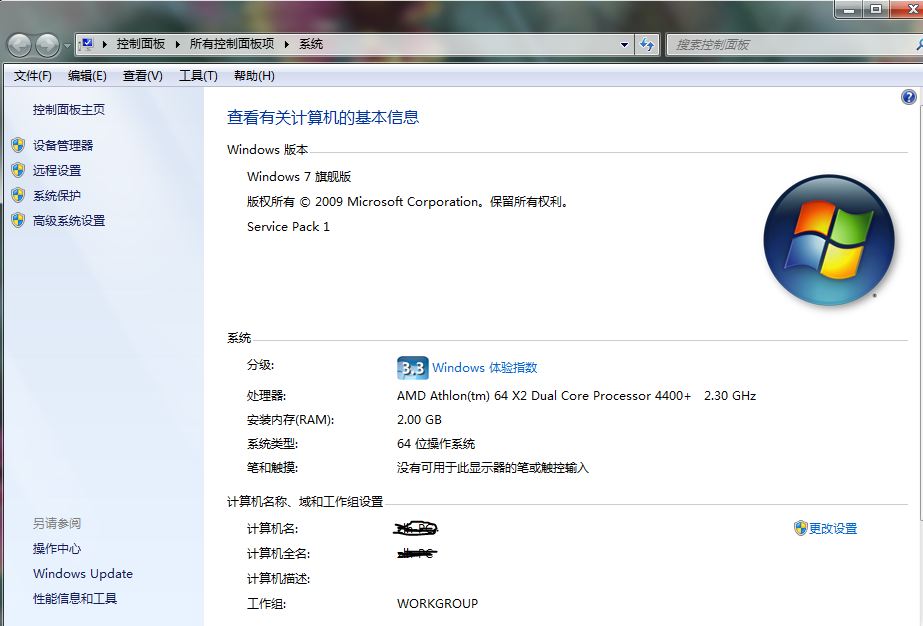This screenshot has height=626, width=923.
Task: Go forward with the Forward arrow button
Action: point(47,45)
